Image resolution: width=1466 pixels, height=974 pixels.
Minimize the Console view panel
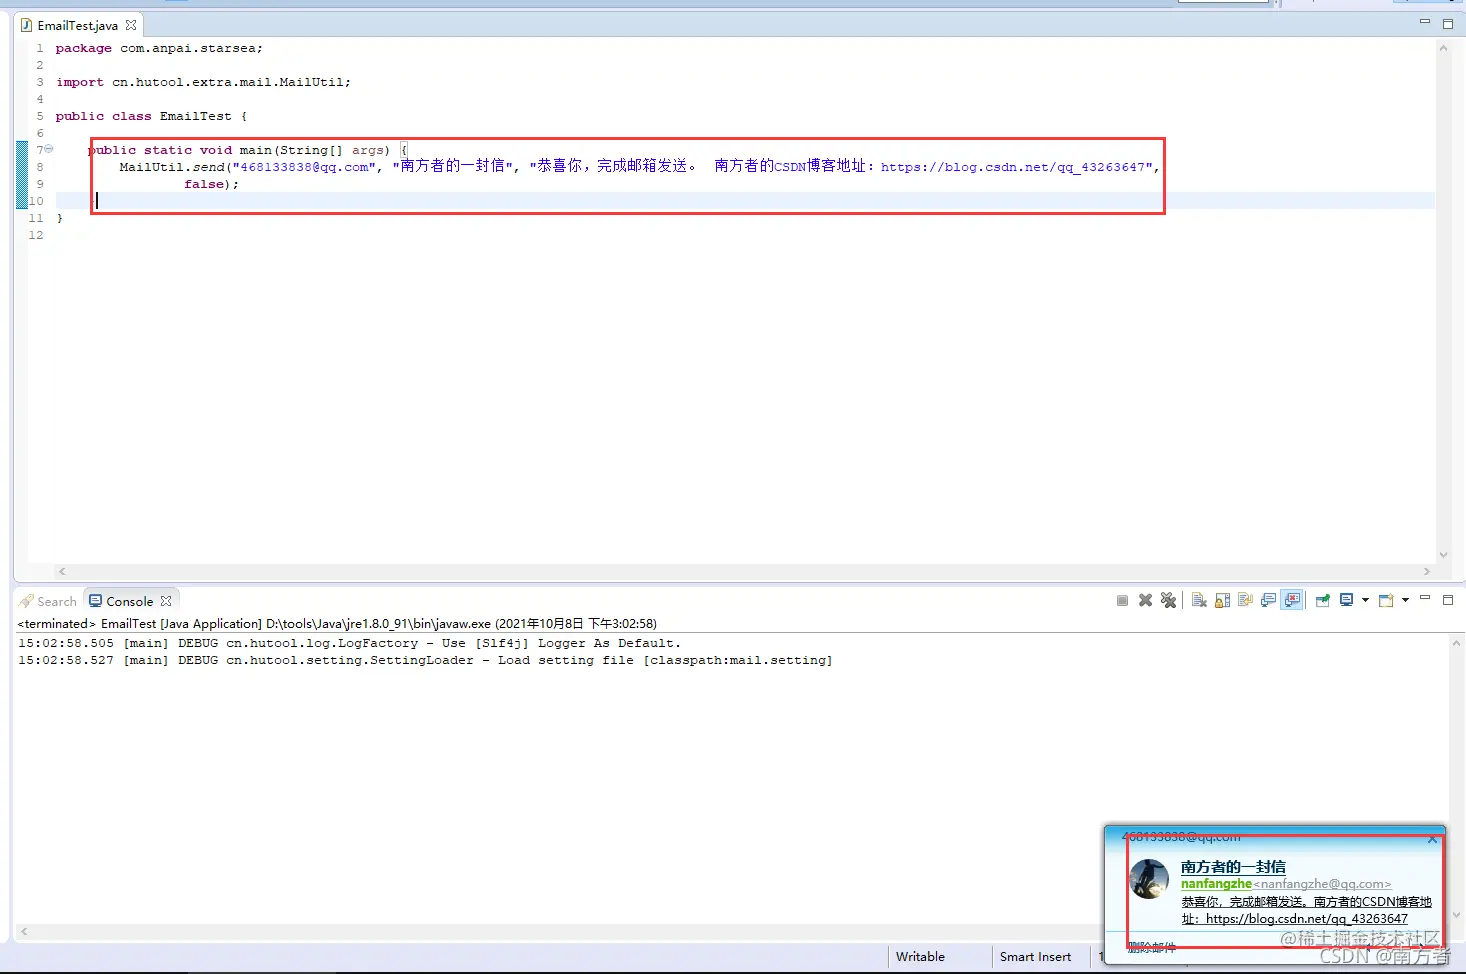(x=1425, y=598)
